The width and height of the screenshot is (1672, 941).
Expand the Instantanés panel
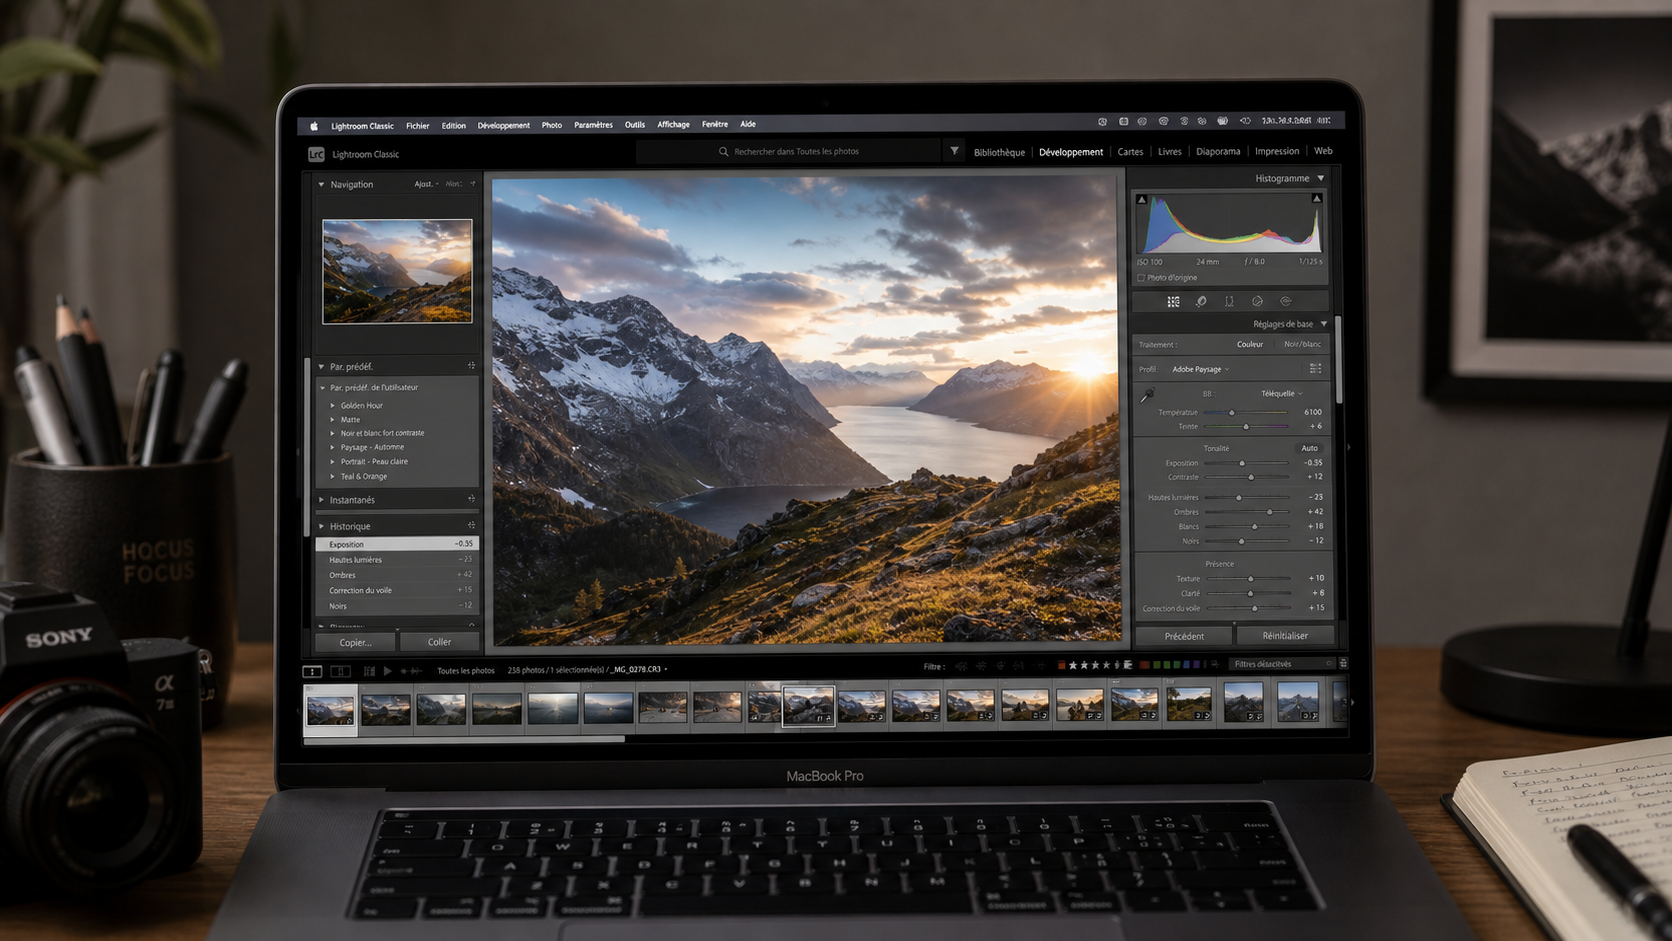pyautogui.click(x=321, y=499)
